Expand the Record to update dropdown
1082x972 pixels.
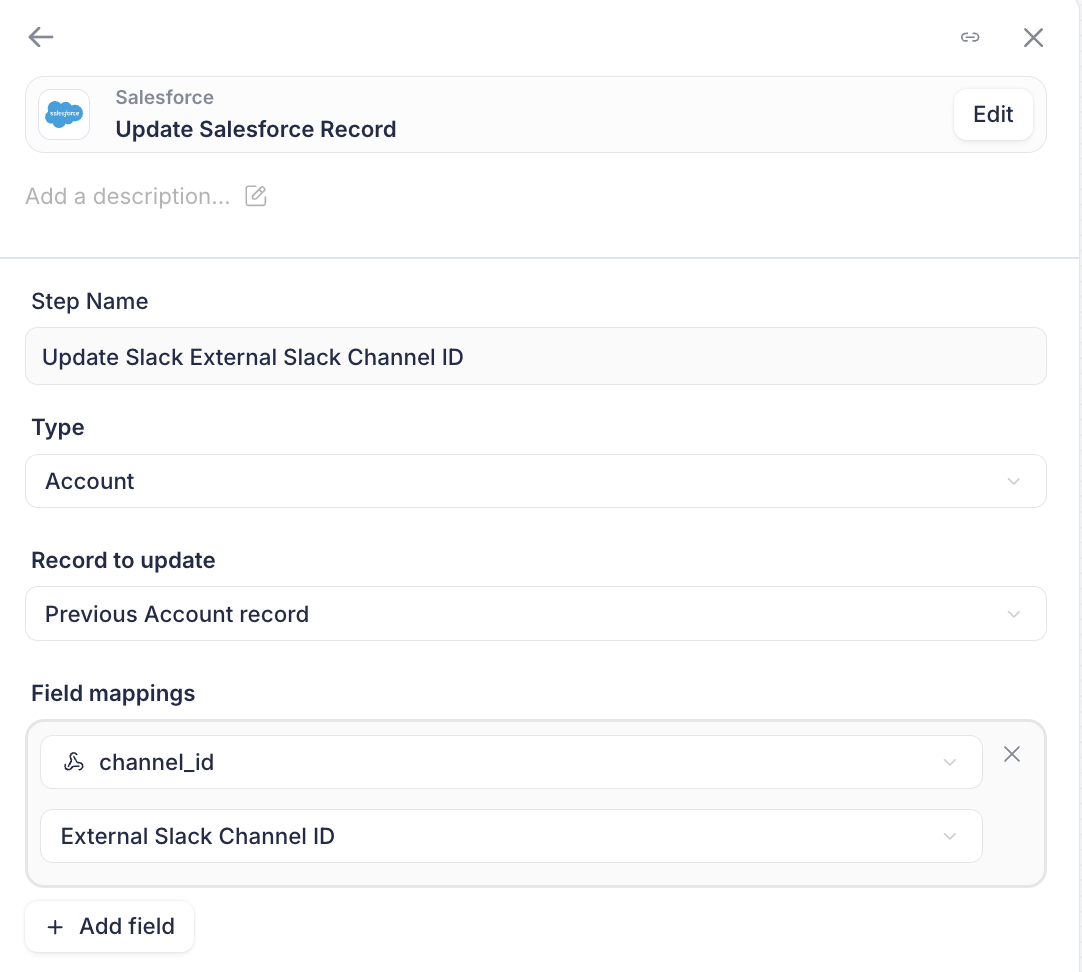pos(535,614)
